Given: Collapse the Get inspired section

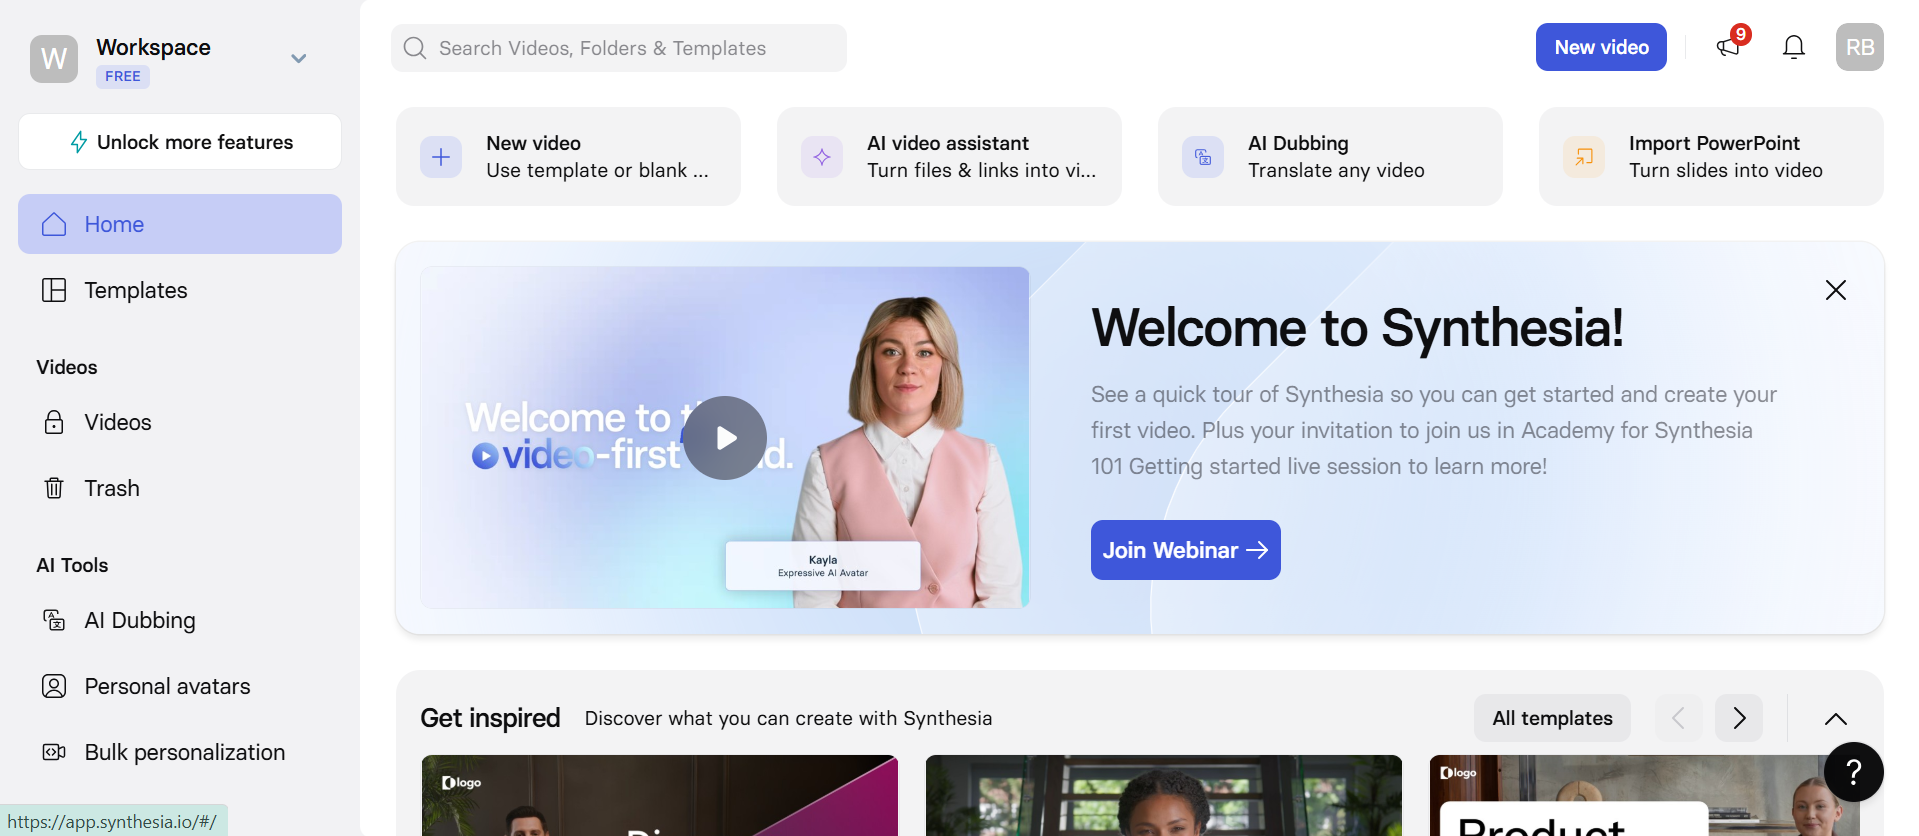Looking at the screenshot, I should coord(1835,718).
